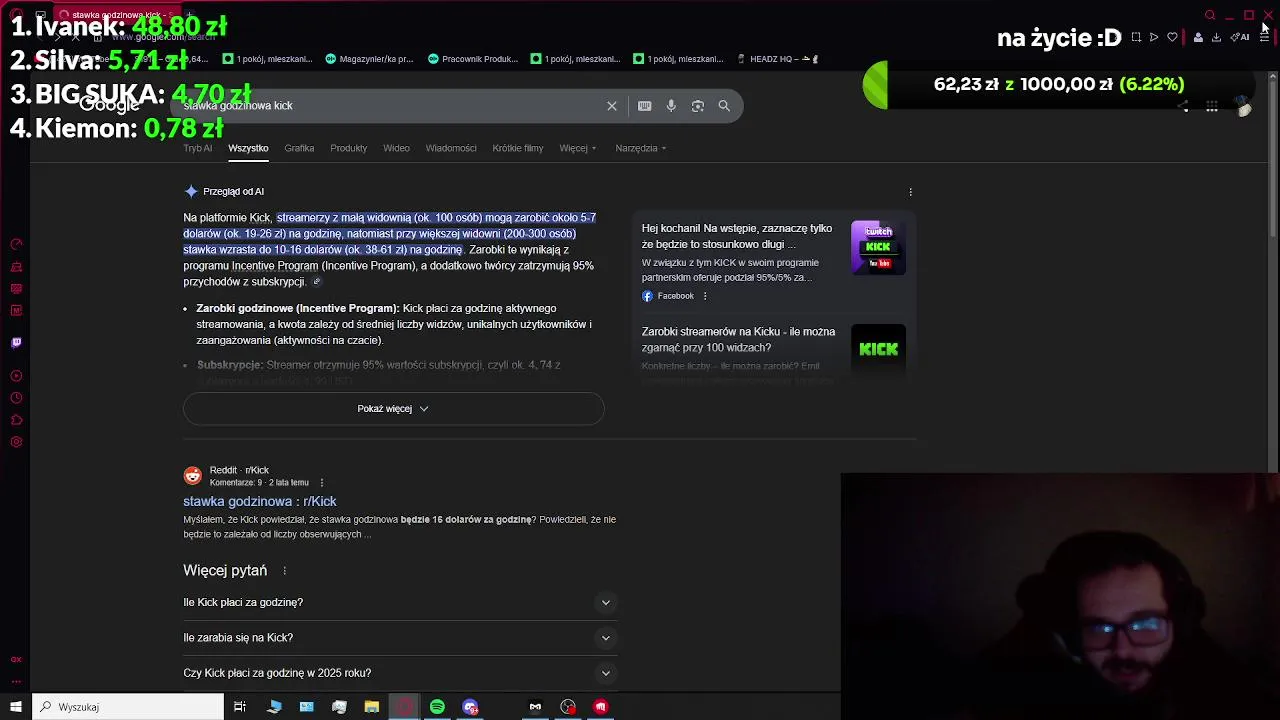
Task: Click the magnifier search submit icon
Action: click(x=724, y=106)
